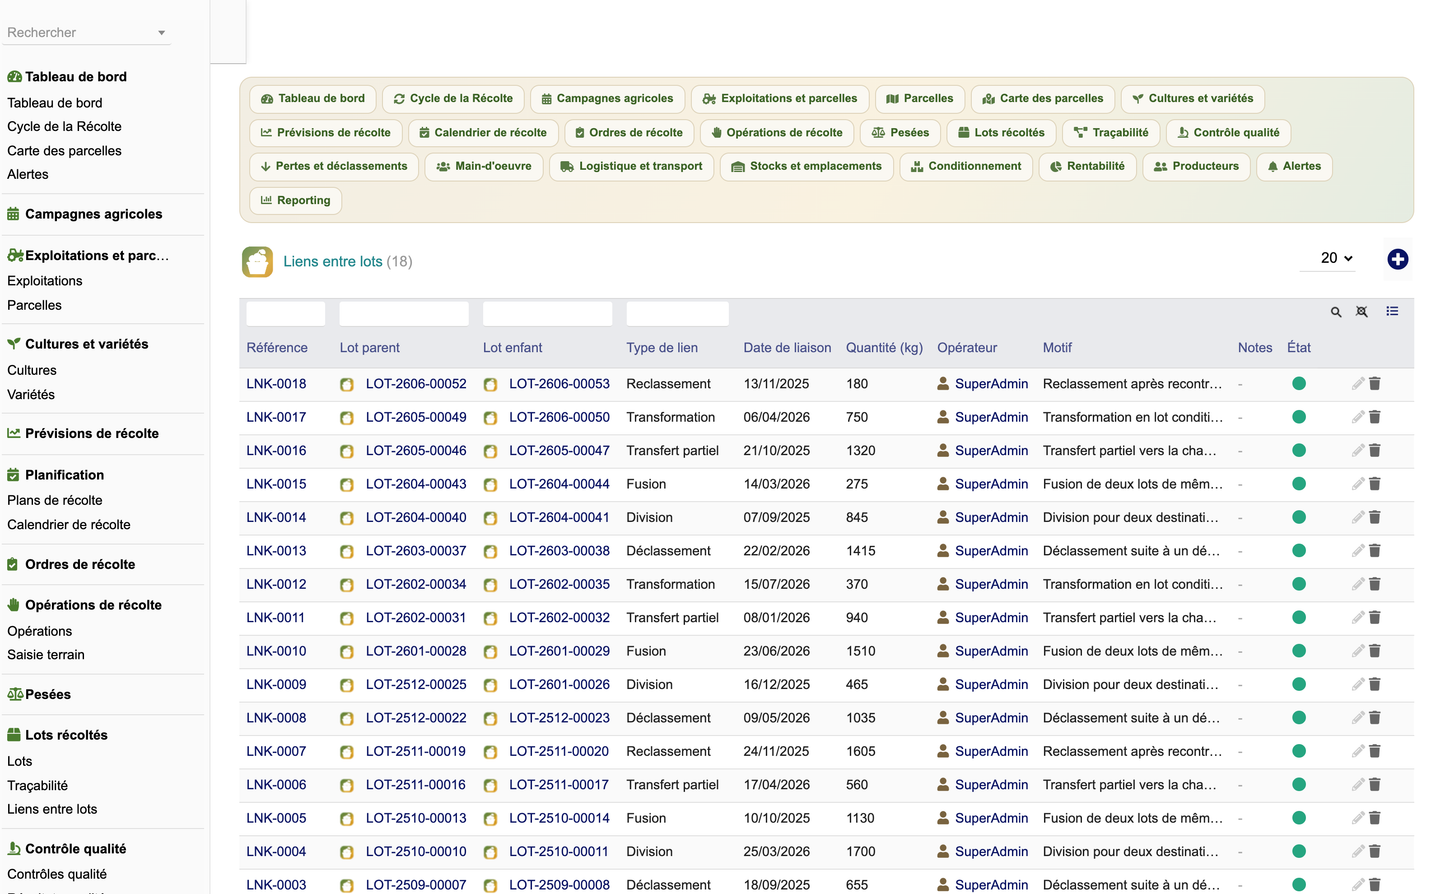Click the Lot parent filter input field
Screen dimensions: 1445x894
tap(404, 313)
